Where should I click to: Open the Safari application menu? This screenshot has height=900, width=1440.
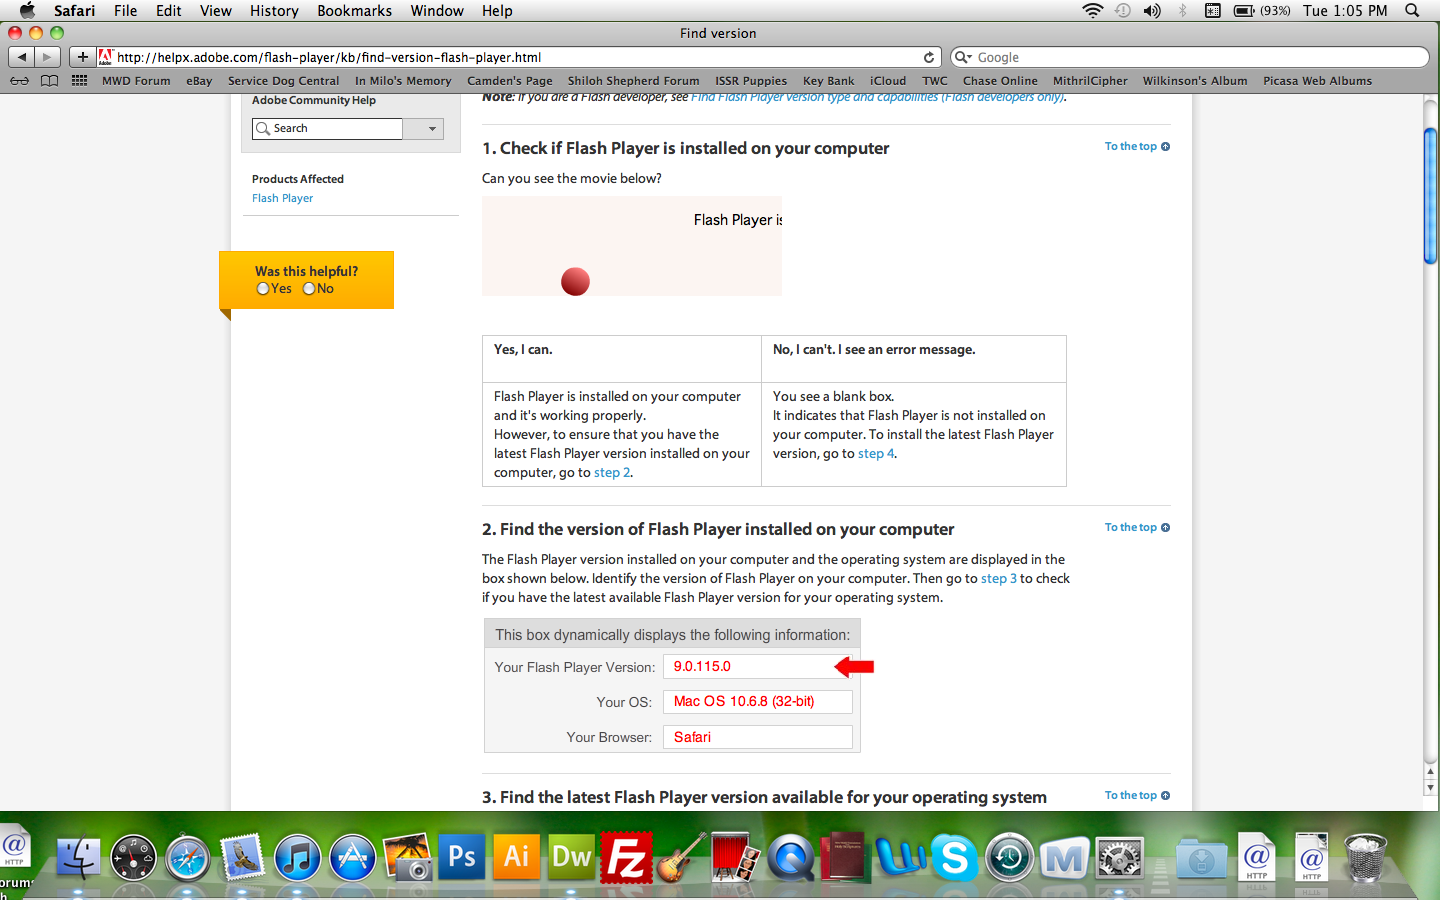74,11
